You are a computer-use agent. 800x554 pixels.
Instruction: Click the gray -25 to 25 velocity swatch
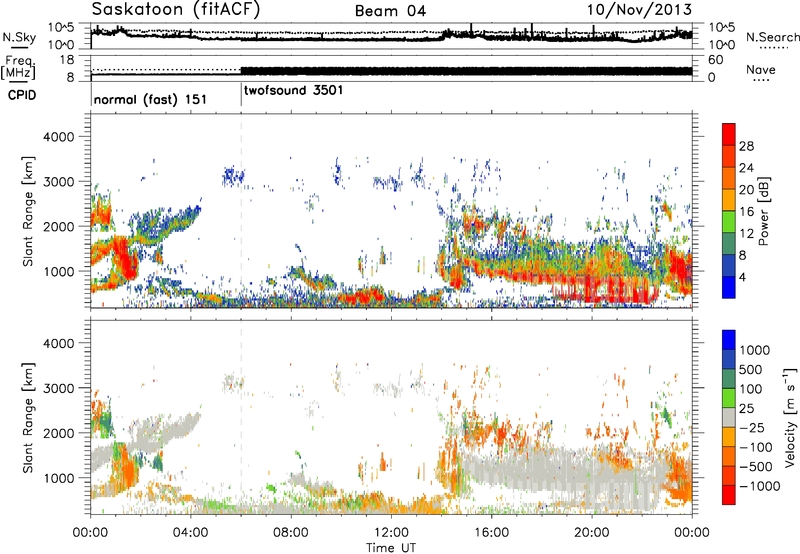729,417
